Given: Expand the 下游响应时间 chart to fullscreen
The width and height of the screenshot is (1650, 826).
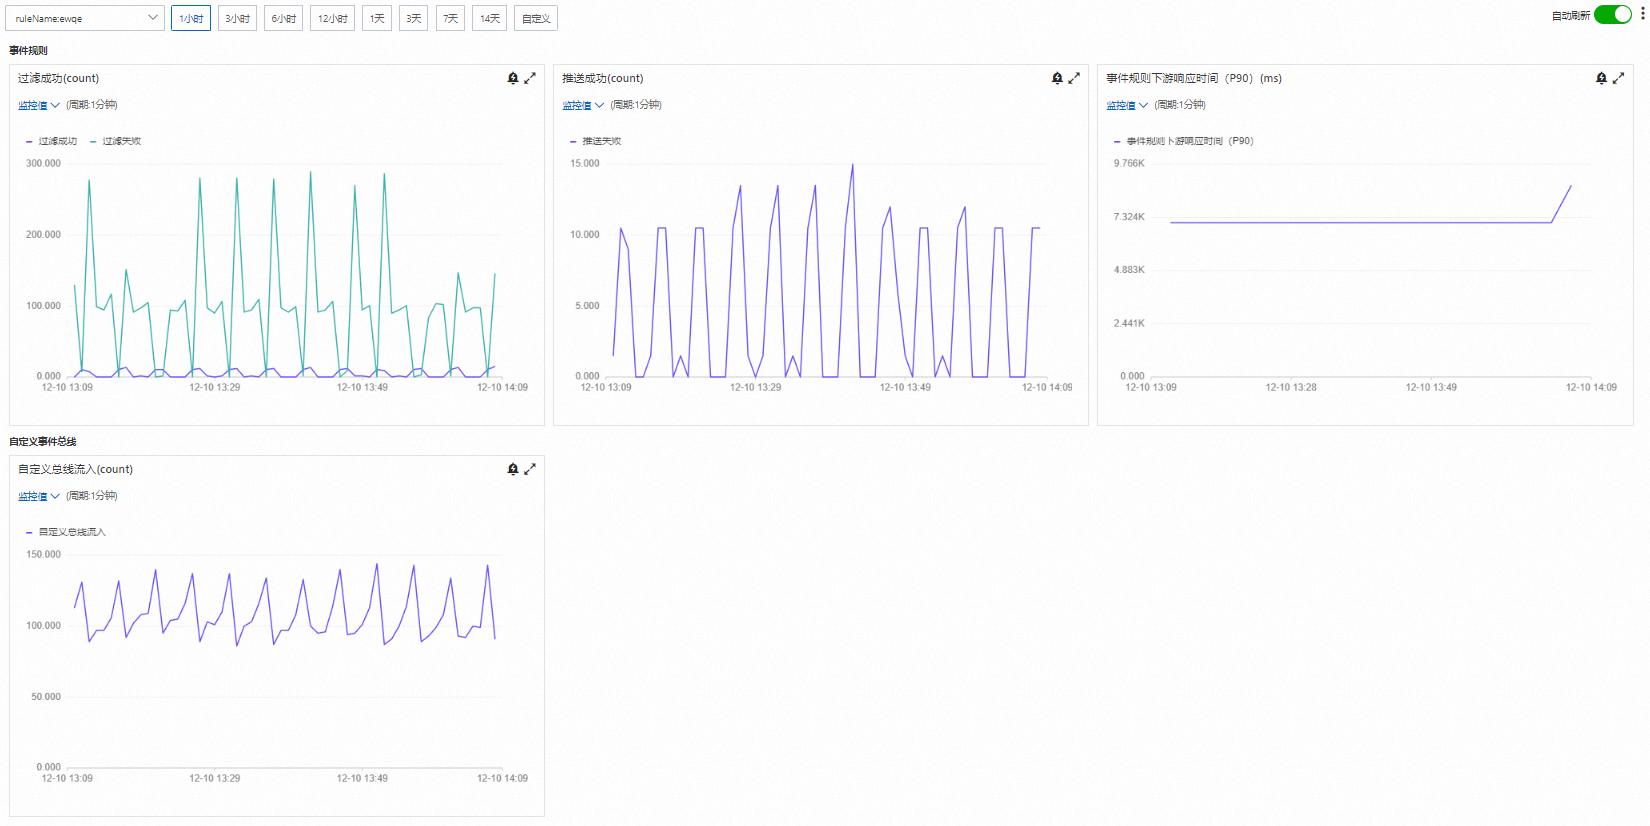Looking at the screenshot, I should pos(1618,78).
